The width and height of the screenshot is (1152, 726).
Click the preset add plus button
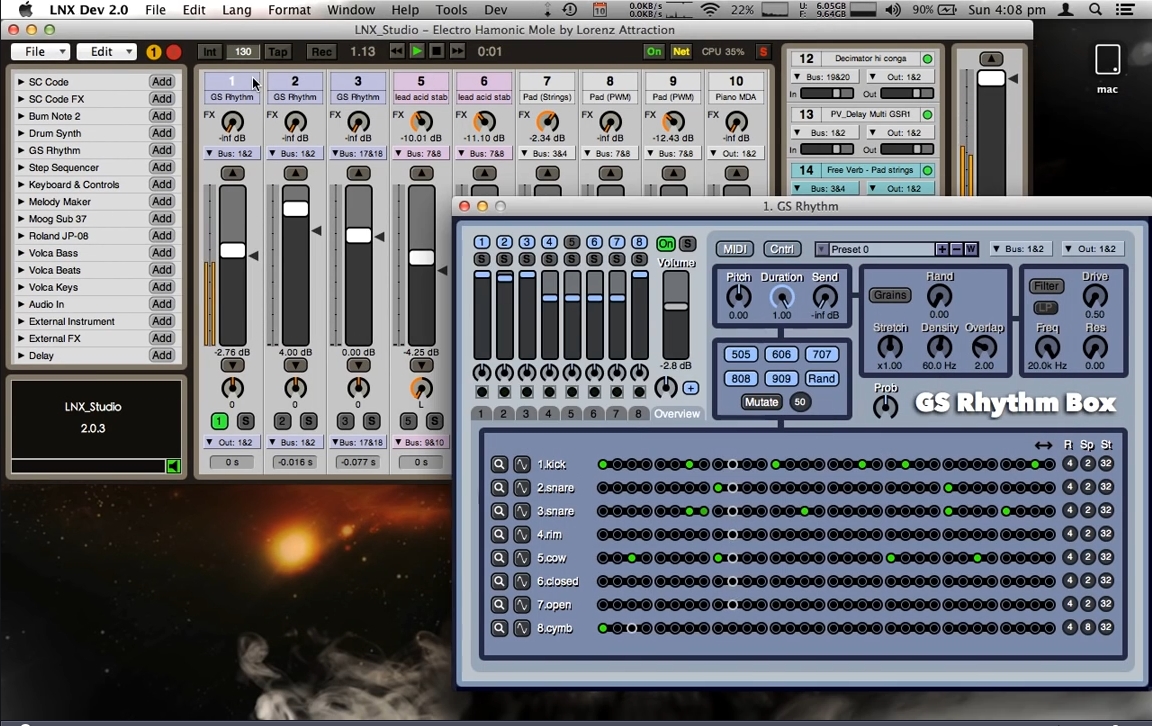click(x=942, y=249)
